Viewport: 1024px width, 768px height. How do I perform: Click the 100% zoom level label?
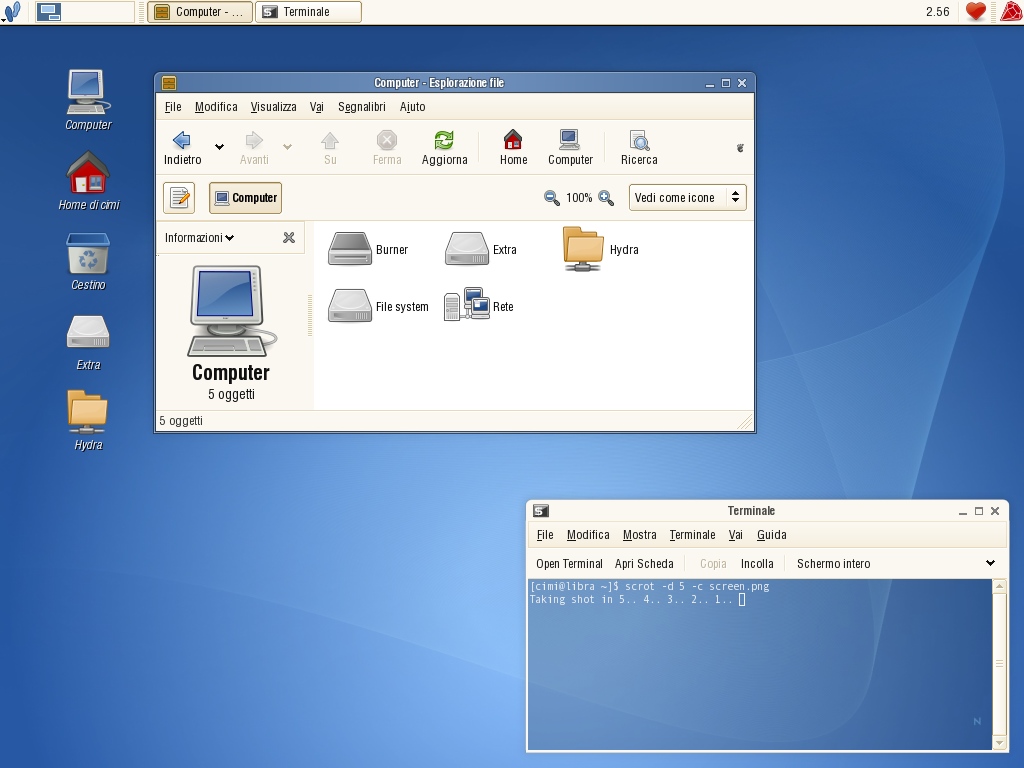579,198
